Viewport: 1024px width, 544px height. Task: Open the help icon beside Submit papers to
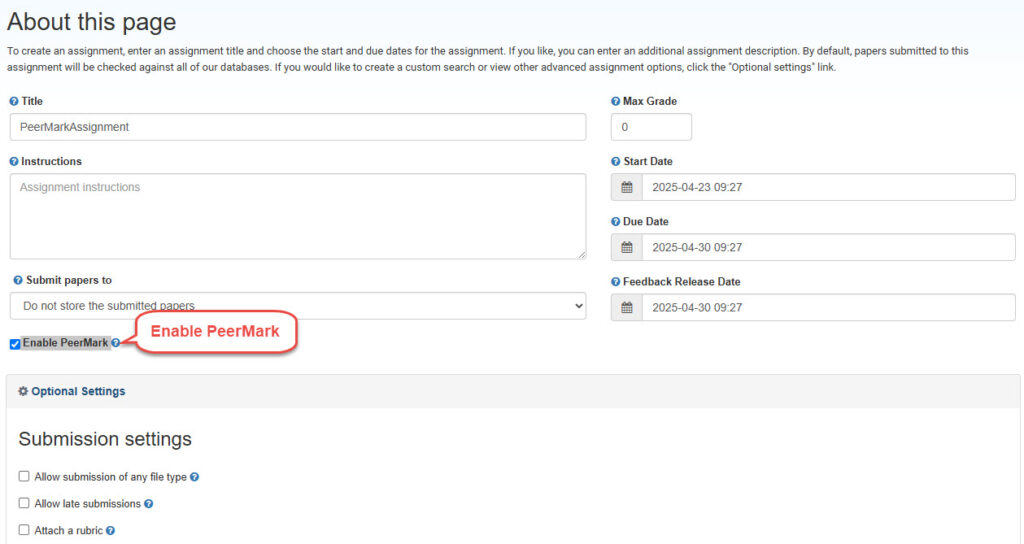18,280
